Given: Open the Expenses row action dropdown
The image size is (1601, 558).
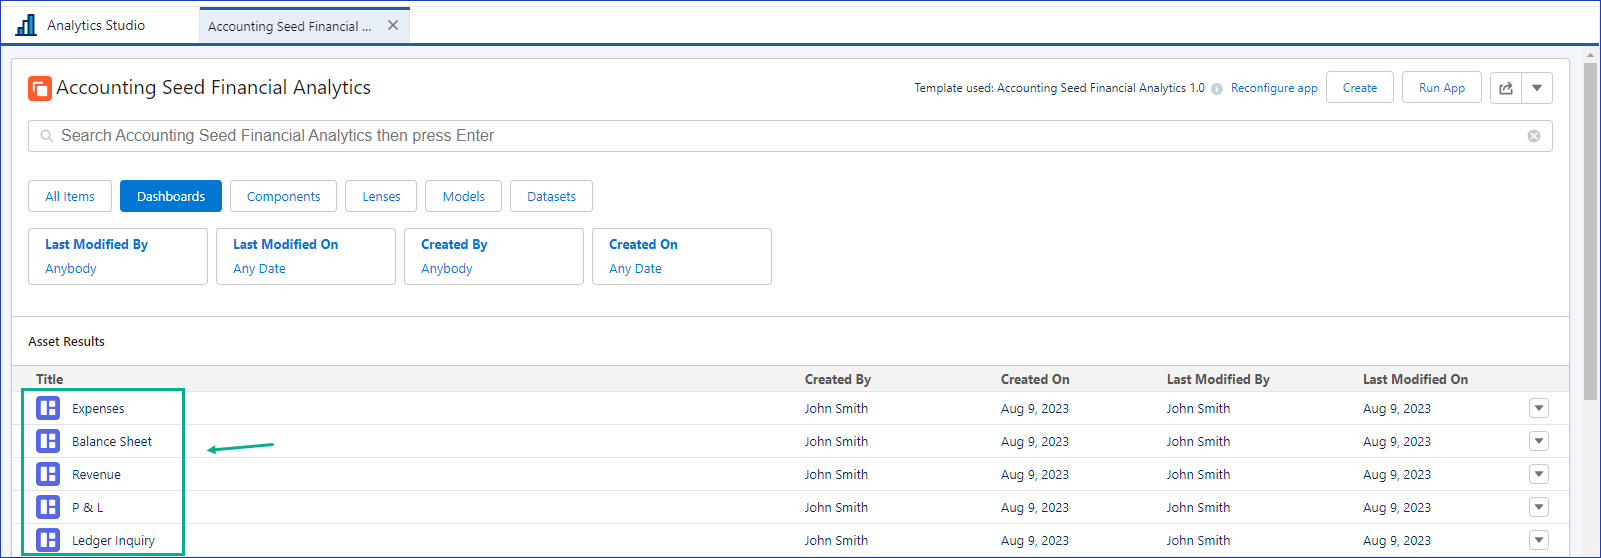Looking at the screenshot, I should point(1539,408).
